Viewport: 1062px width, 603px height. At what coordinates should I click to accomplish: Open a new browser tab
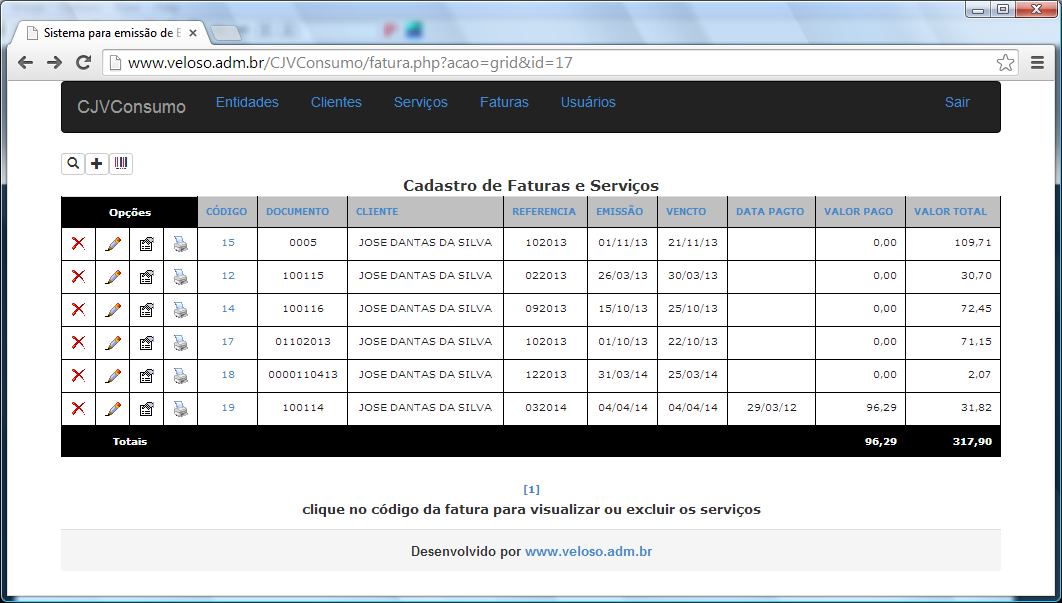(226, 33)
